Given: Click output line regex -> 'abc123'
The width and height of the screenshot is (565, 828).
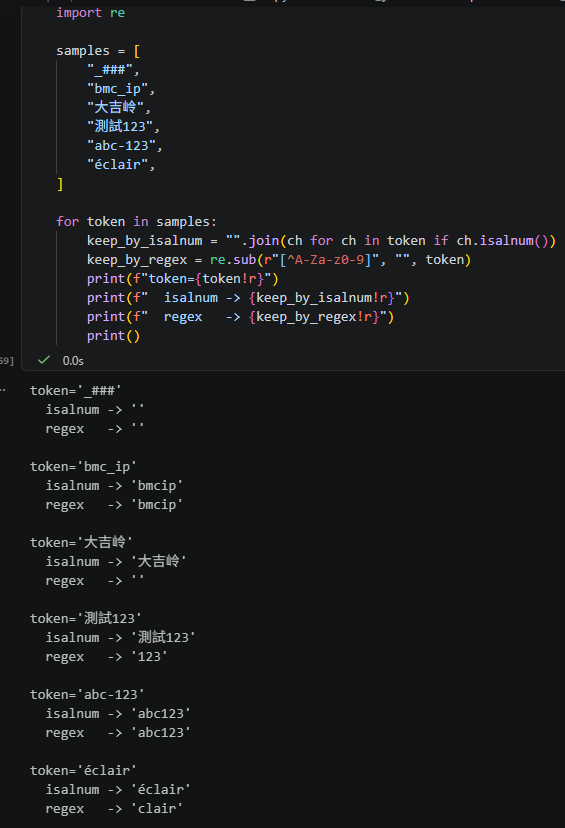Looking at the screenshot, I should point(118,733).
